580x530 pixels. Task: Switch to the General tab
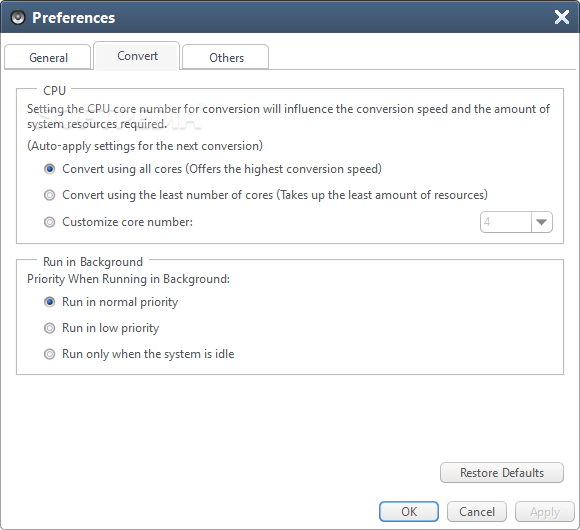tap(48, 58)
